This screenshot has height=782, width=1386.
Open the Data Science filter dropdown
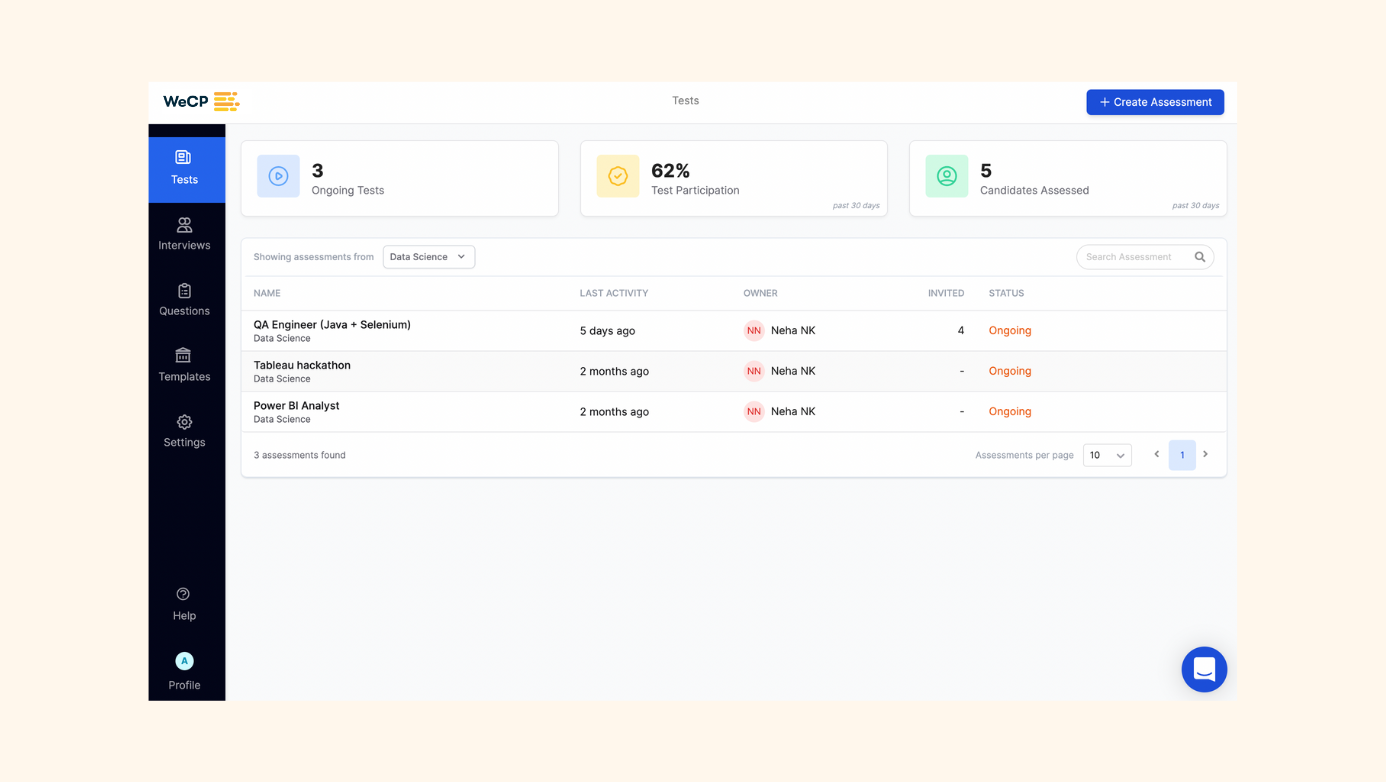click(429, 257)
